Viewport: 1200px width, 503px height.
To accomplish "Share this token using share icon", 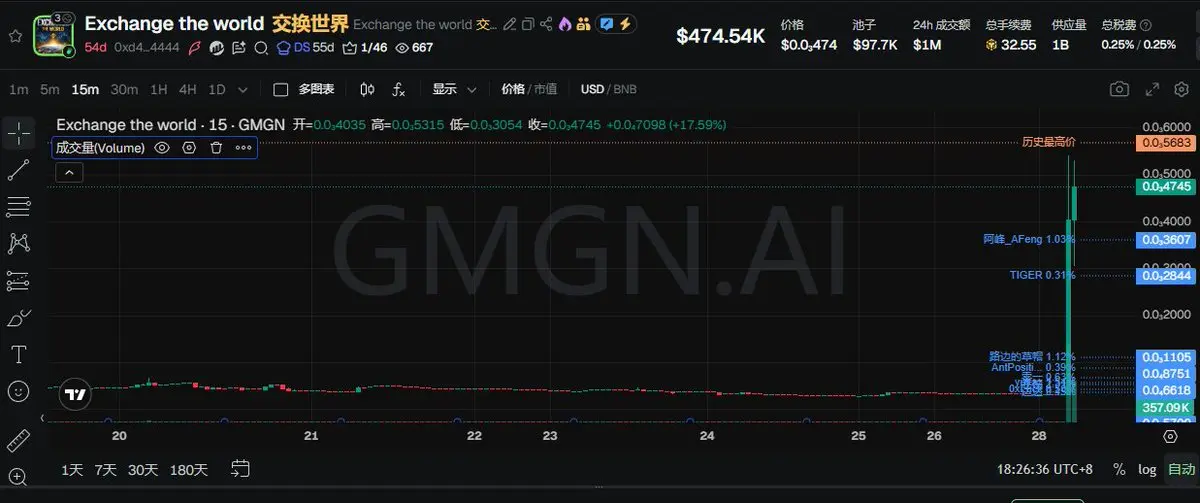I will [x=547, y=24].
